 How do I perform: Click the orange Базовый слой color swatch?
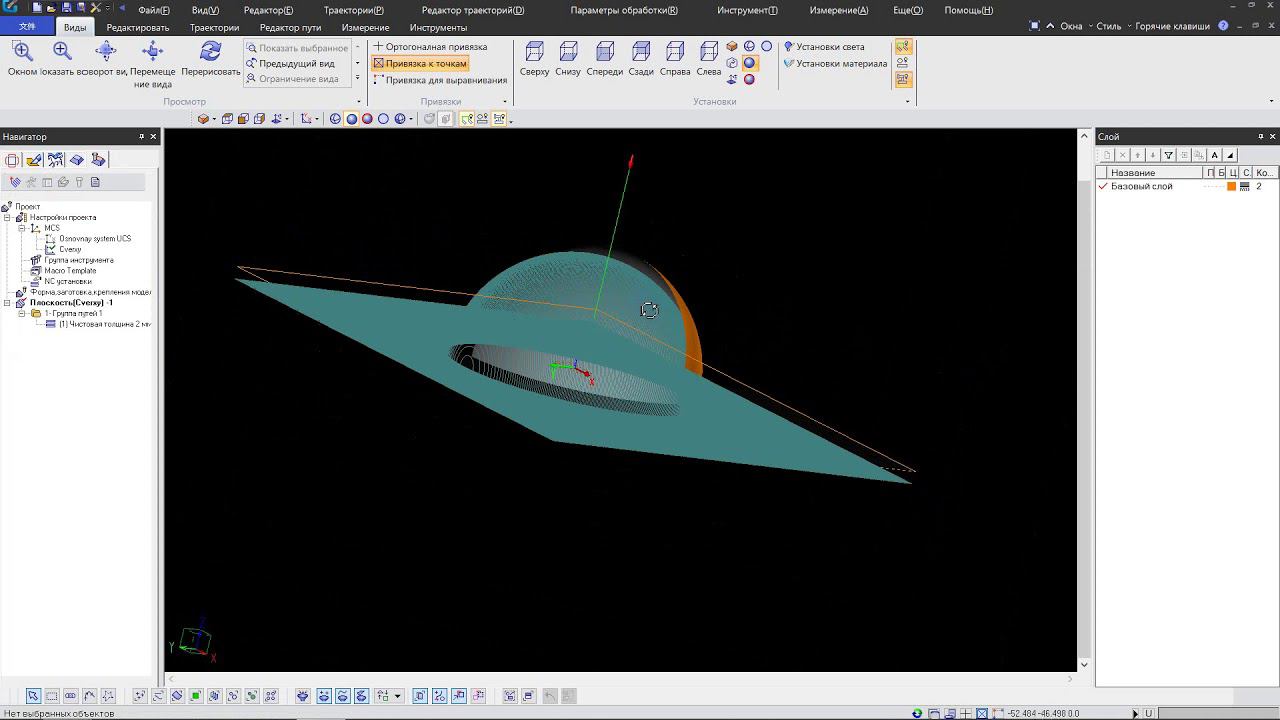click(x=1231, y=187)
